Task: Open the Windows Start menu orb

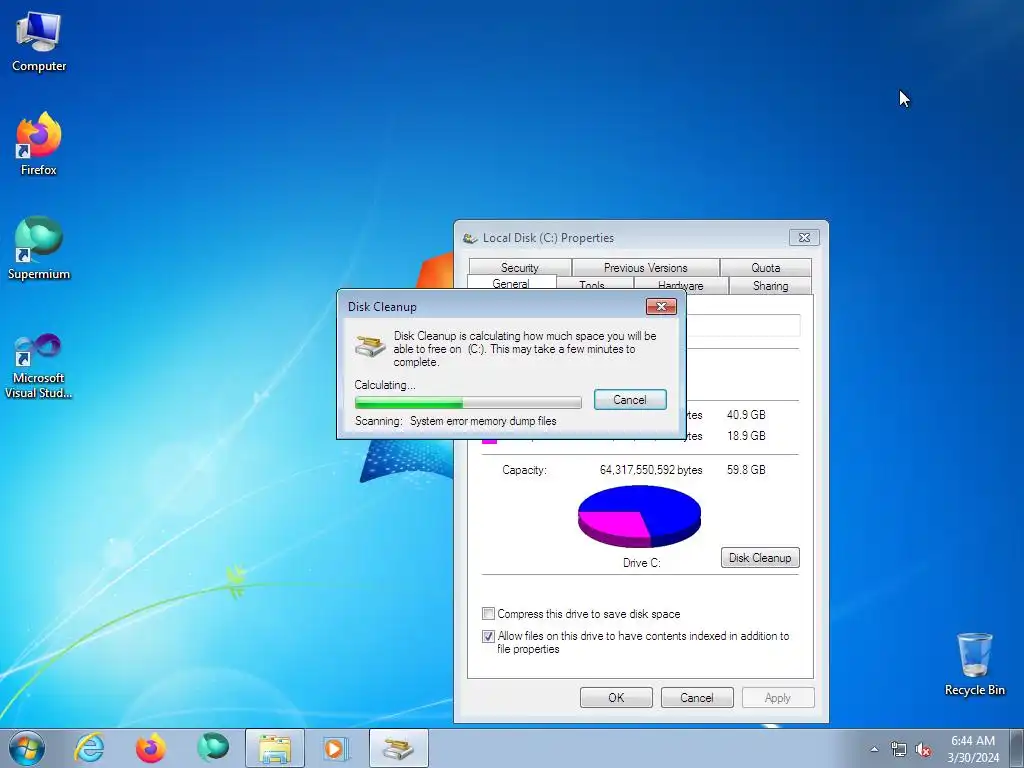Action: [x=27, y=748]
